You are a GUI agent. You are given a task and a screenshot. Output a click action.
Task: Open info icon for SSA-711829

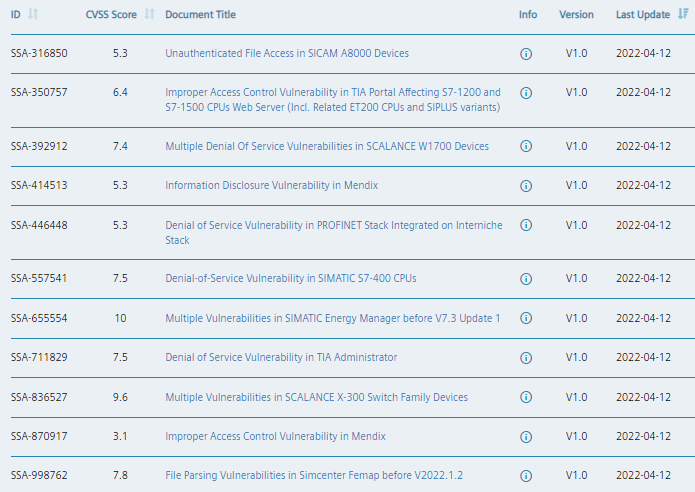[526, 358]
